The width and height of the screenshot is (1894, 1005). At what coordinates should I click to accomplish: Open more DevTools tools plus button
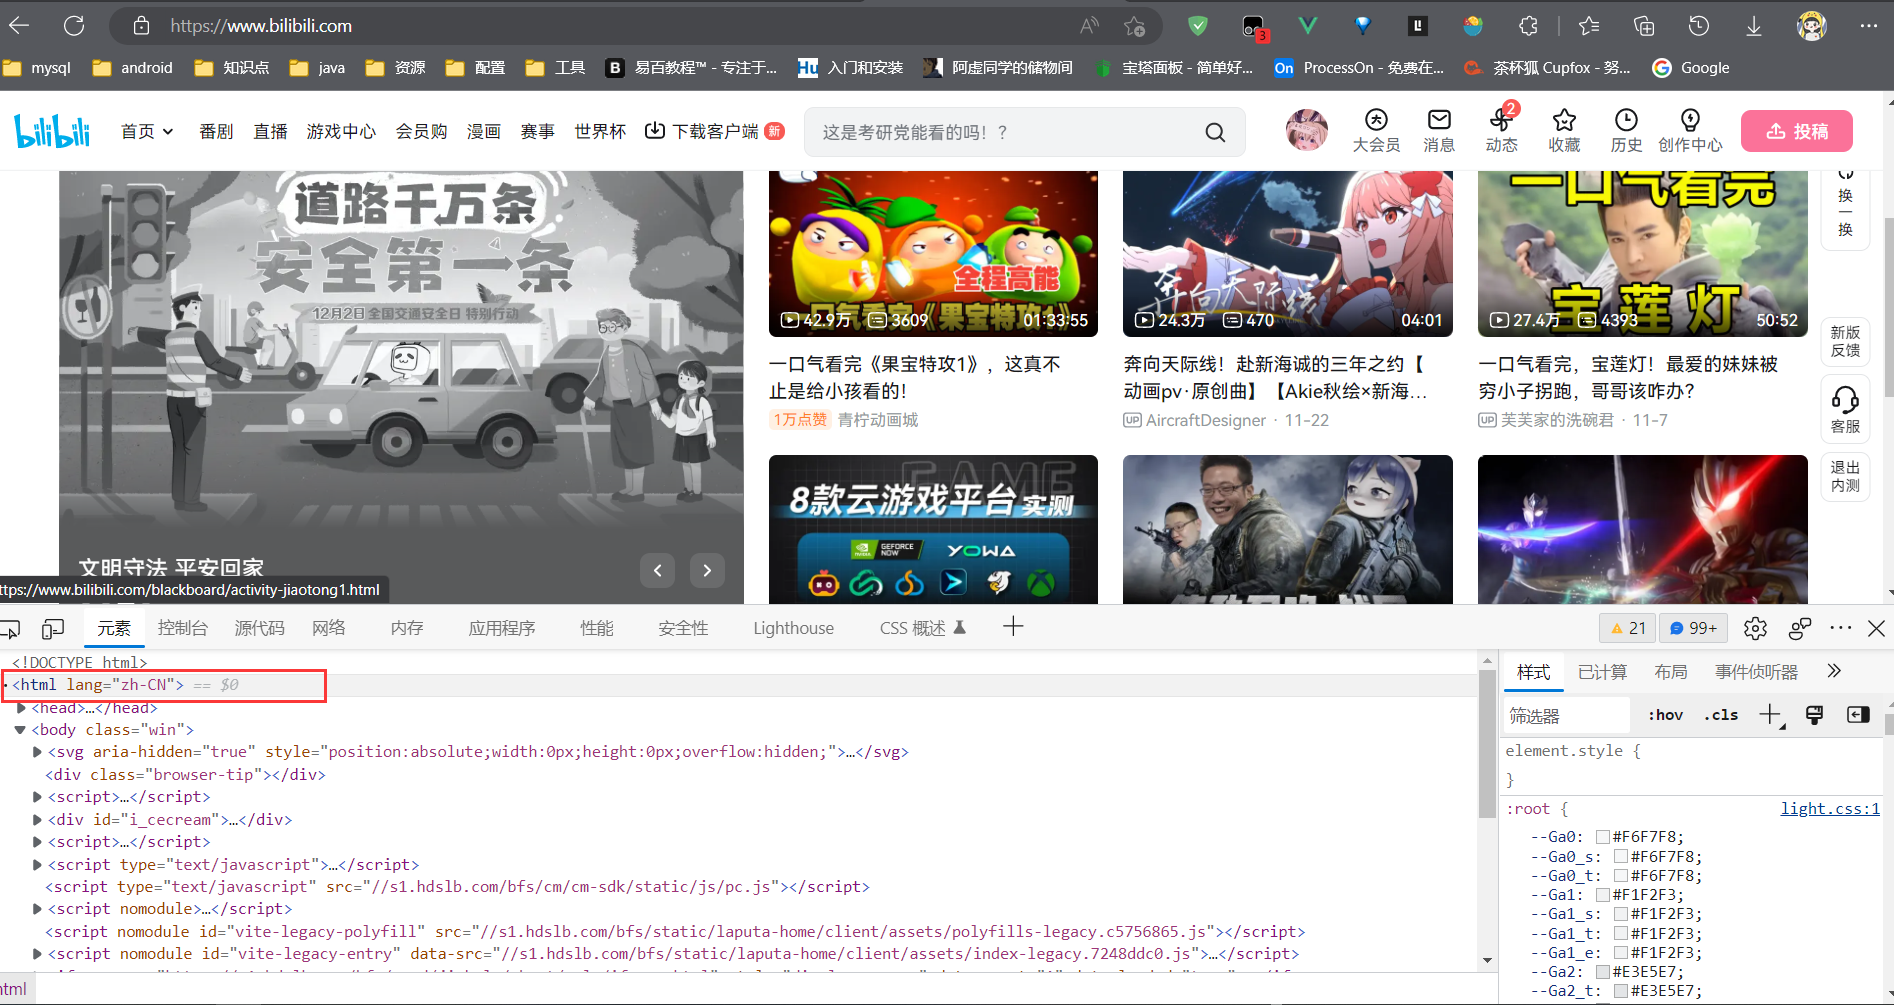coord(1013,627)
